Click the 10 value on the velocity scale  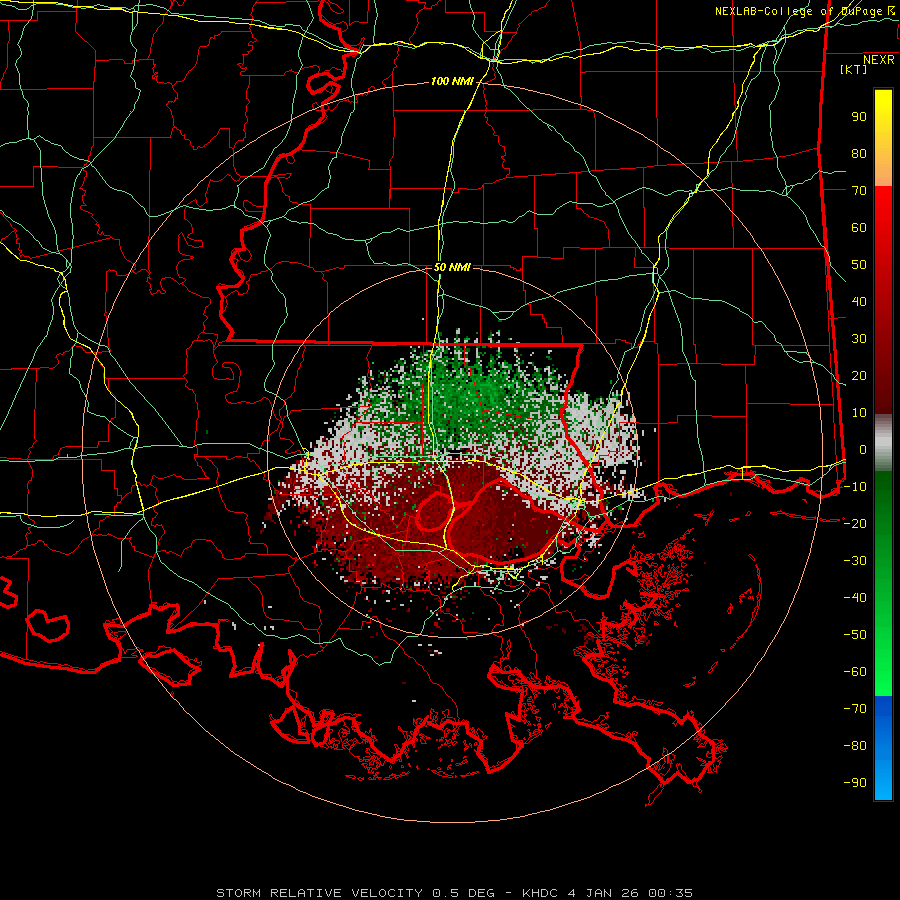tap(859, 413)
